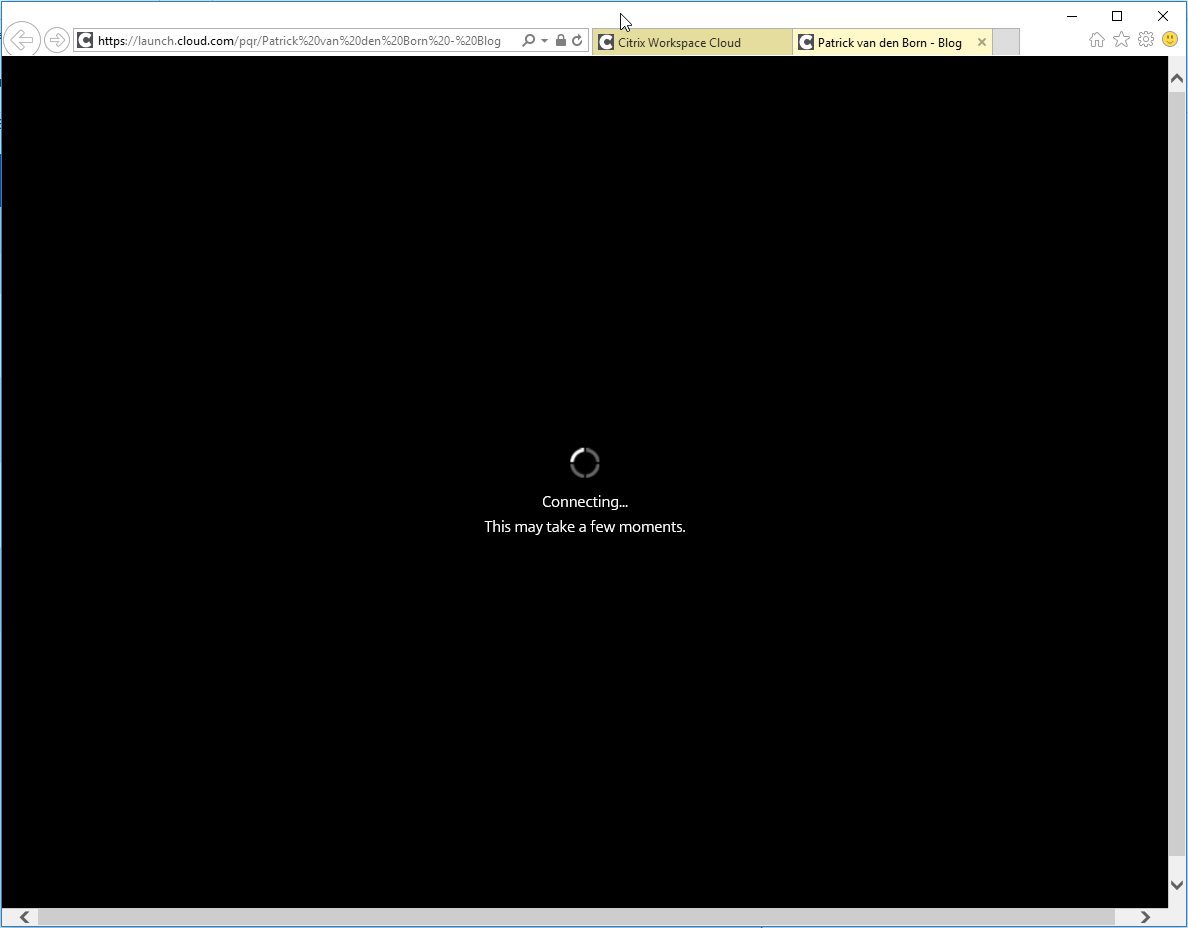Click the browser forward arrow button
Viewport: 1188px width, 928px height.
tap(57, 40)
